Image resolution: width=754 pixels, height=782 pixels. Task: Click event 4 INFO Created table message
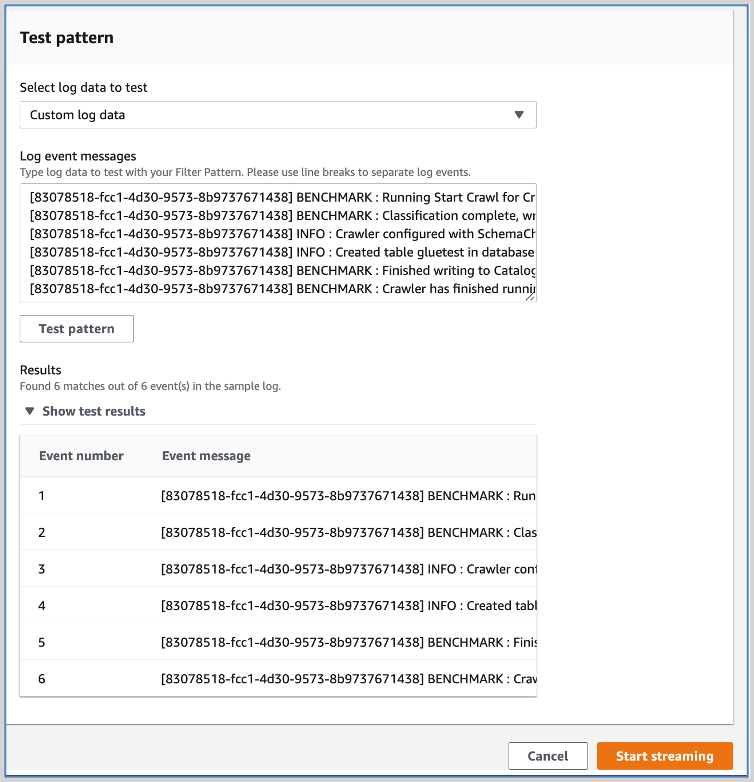(x=348, y=606)
